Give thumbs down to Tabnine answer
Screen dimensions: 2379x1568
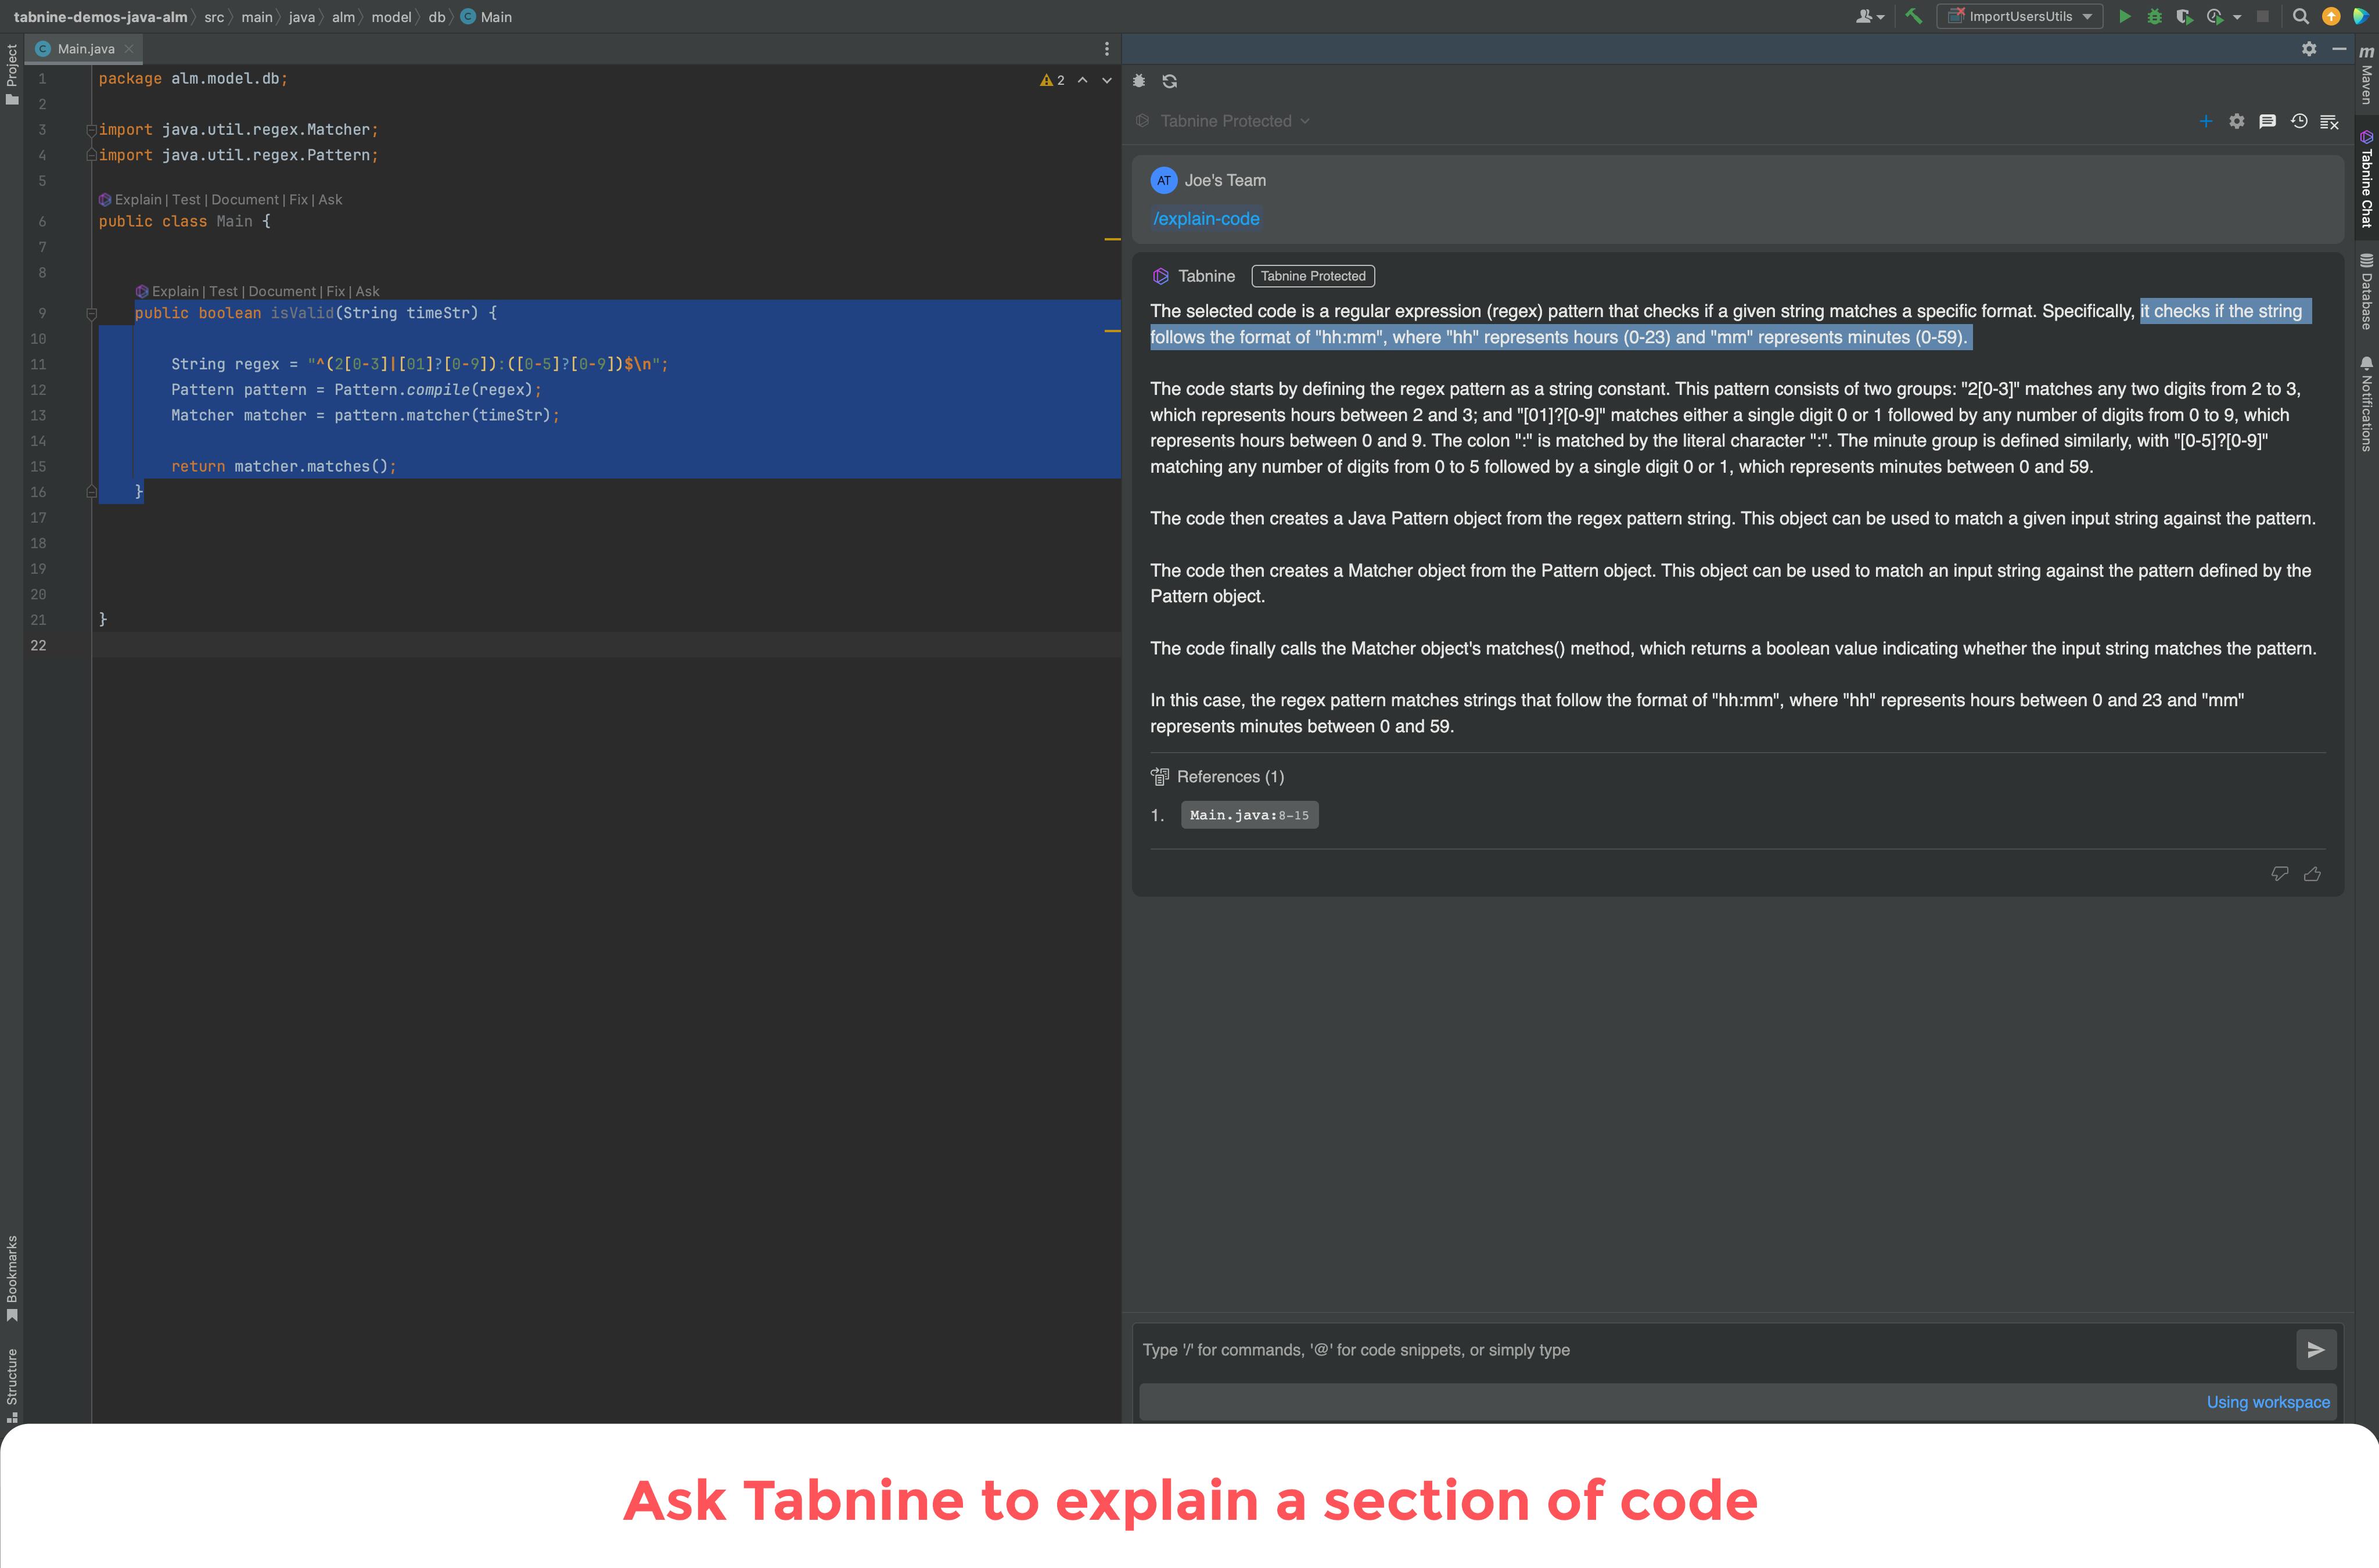coord(2280,874)
